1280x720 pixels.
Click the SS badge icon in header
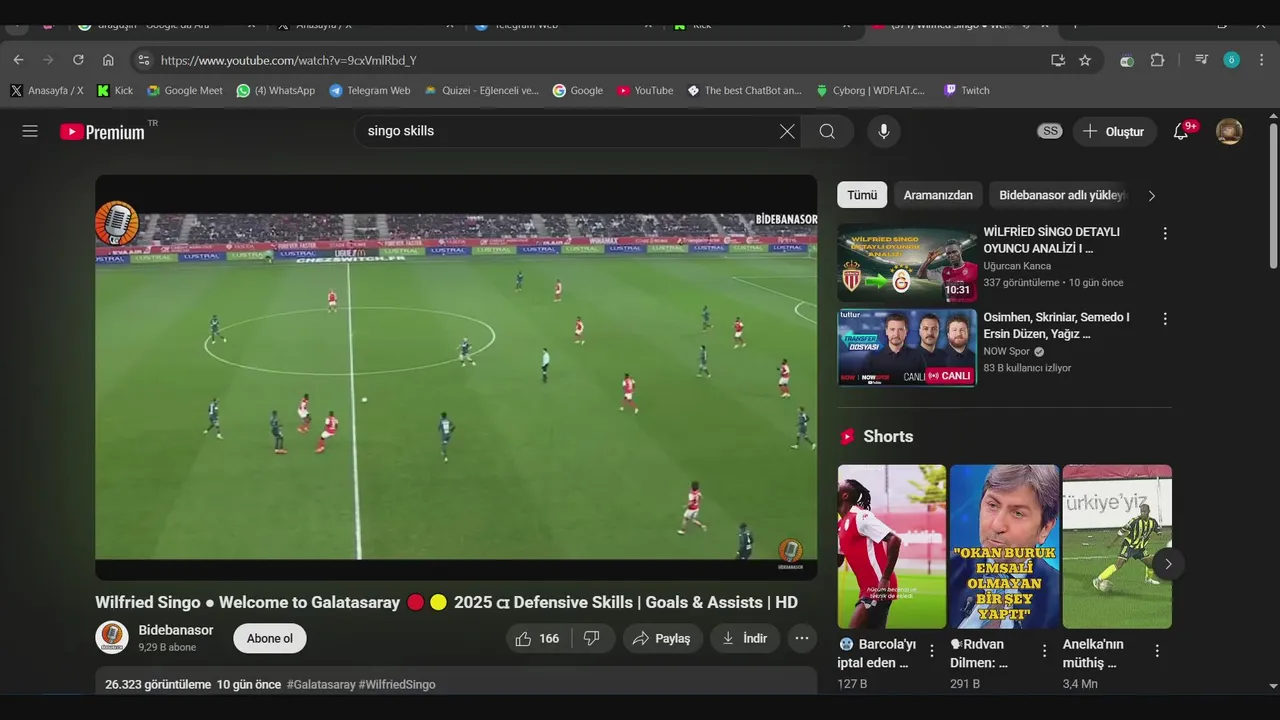(x=1049, y=131)
